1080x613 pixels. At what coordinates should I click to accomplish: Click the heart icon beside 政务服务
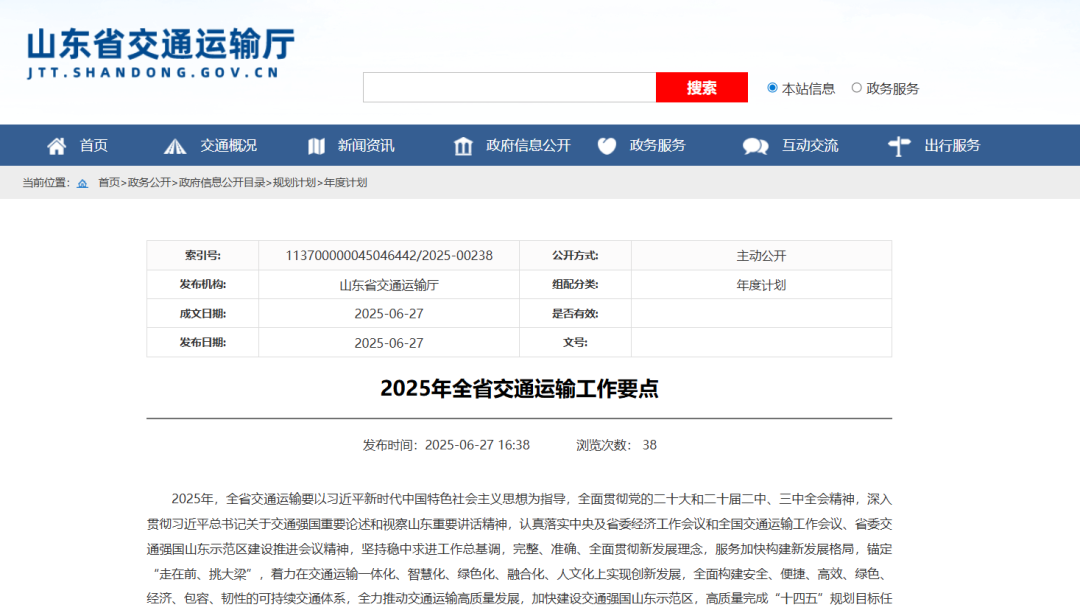(x=607, y=145)
